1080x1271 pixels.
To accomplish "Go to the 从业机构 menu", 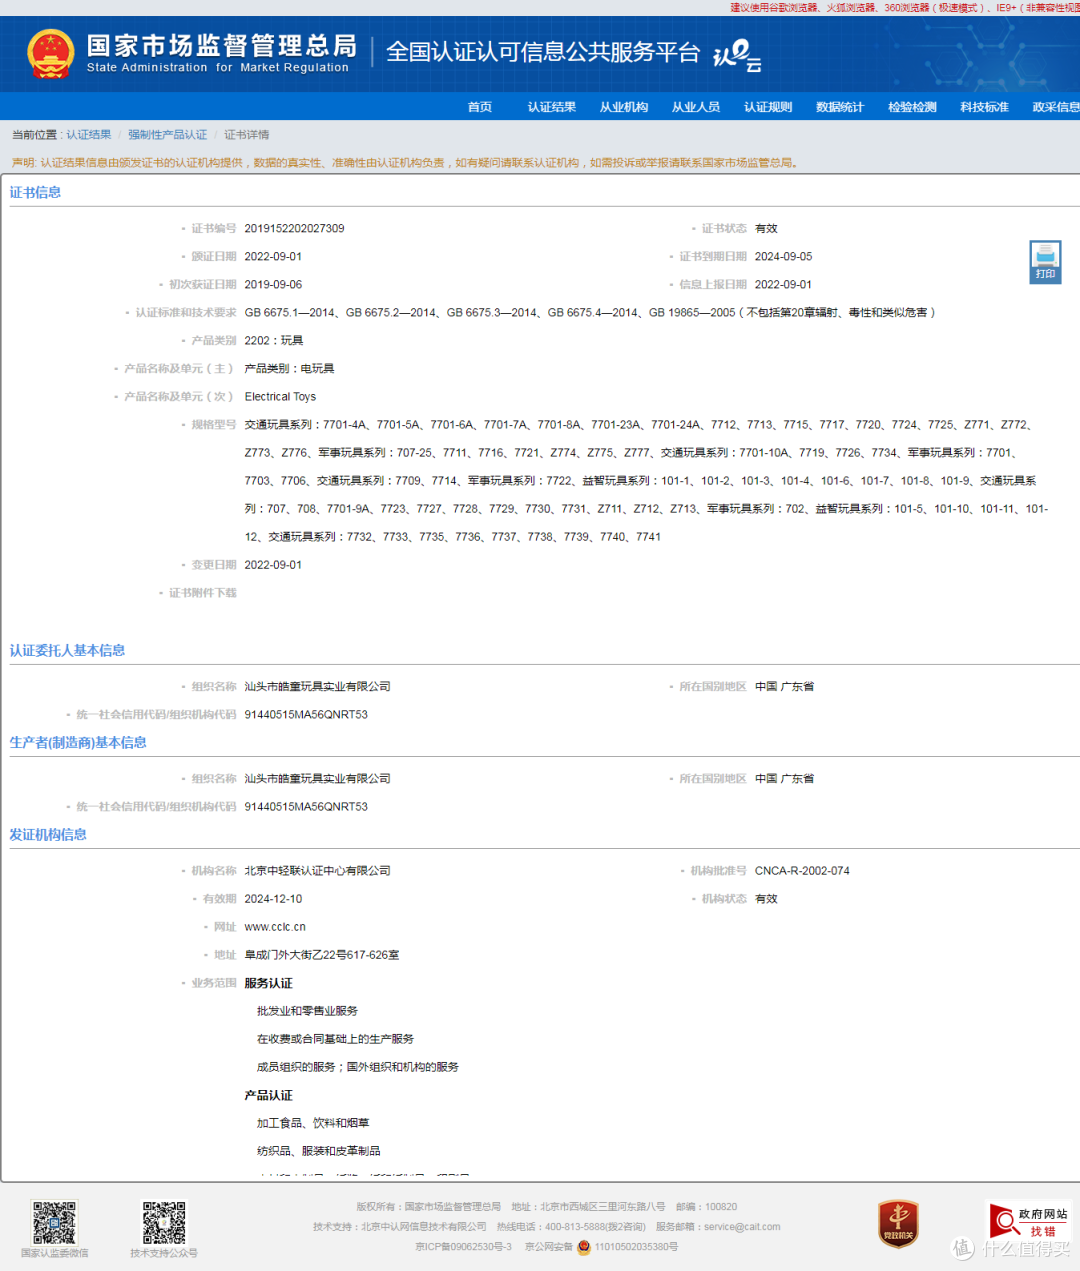I will 624,107.
